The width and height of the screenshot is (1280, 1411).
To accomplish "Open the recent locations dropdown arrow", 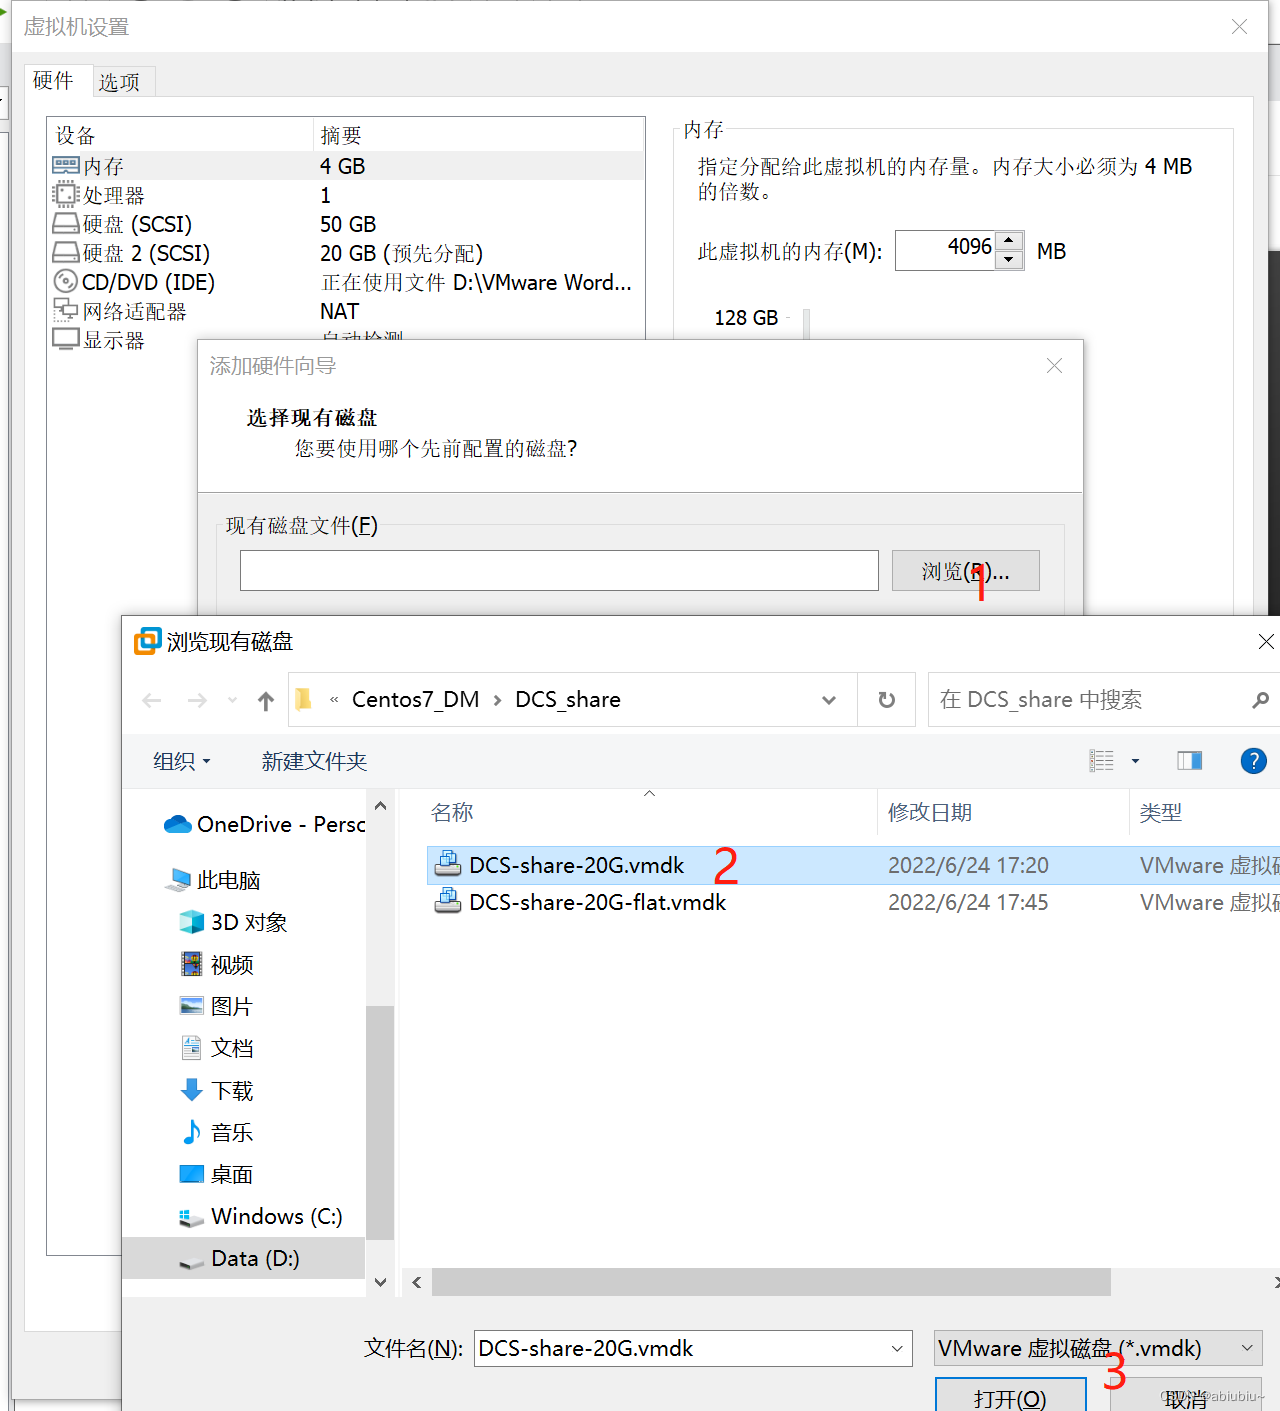I will [x=233, y=701].
